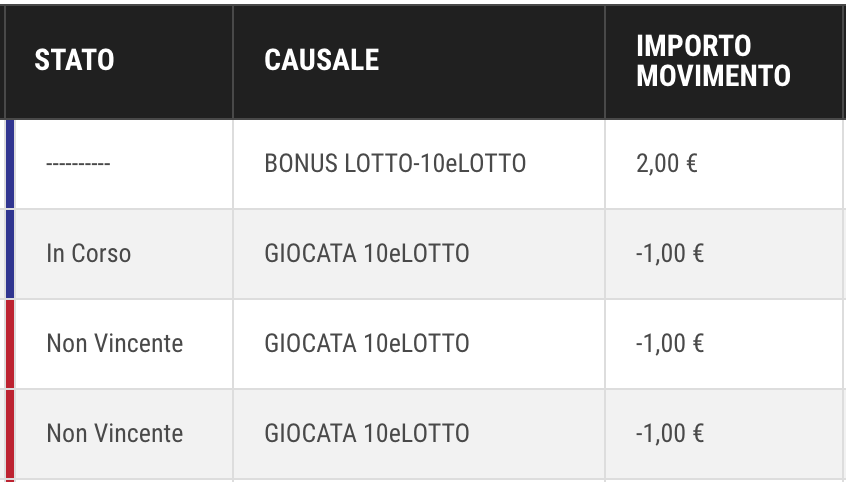
Task: Click the blue status bar beside In Corso
Action: 10,254
